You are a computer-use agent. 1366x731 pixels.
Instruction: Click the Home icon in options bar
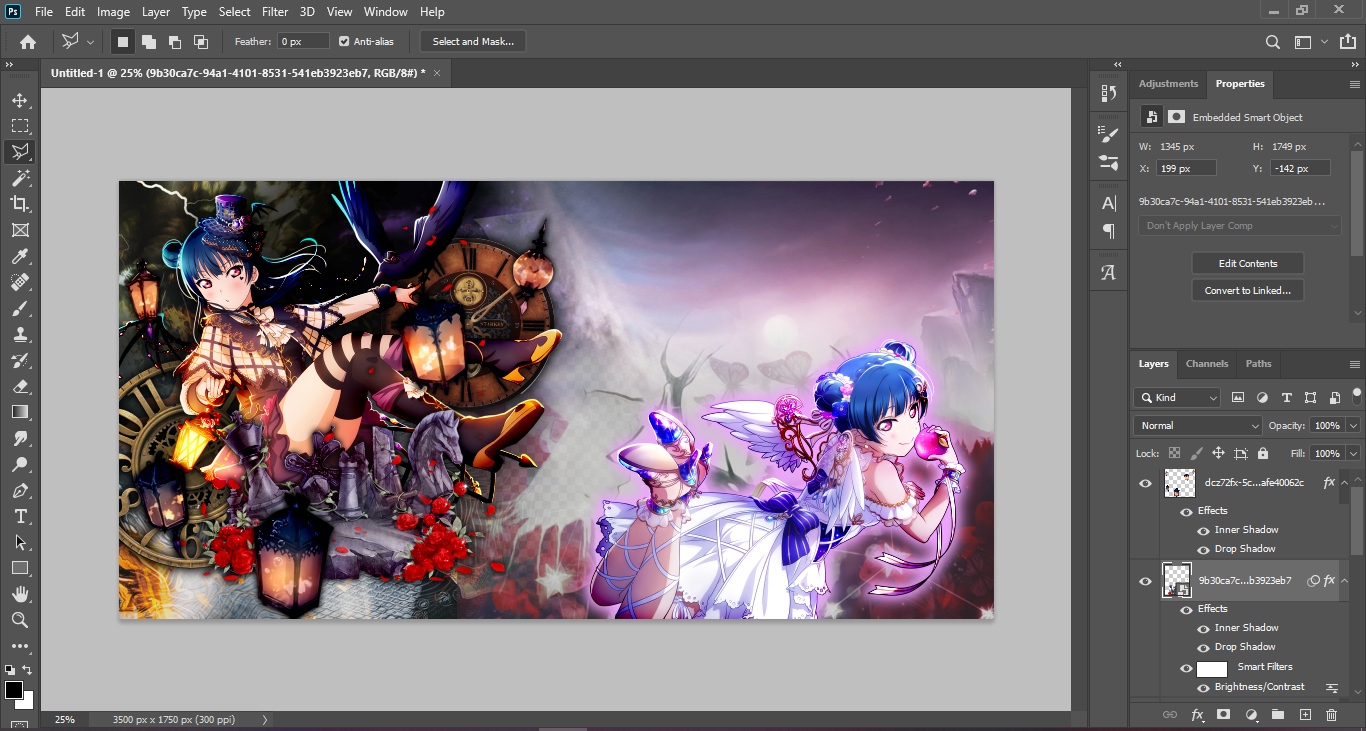pyautogui.click(x=28, y=42)
